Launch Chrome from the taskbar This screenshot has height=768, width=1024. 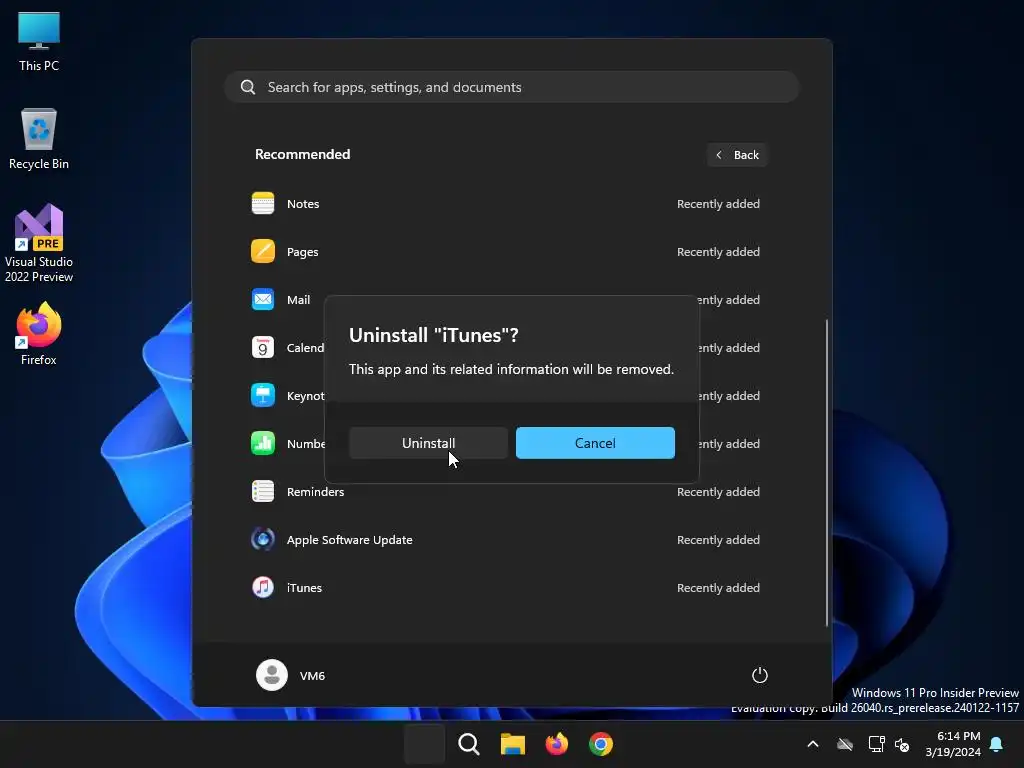[601, 744]
